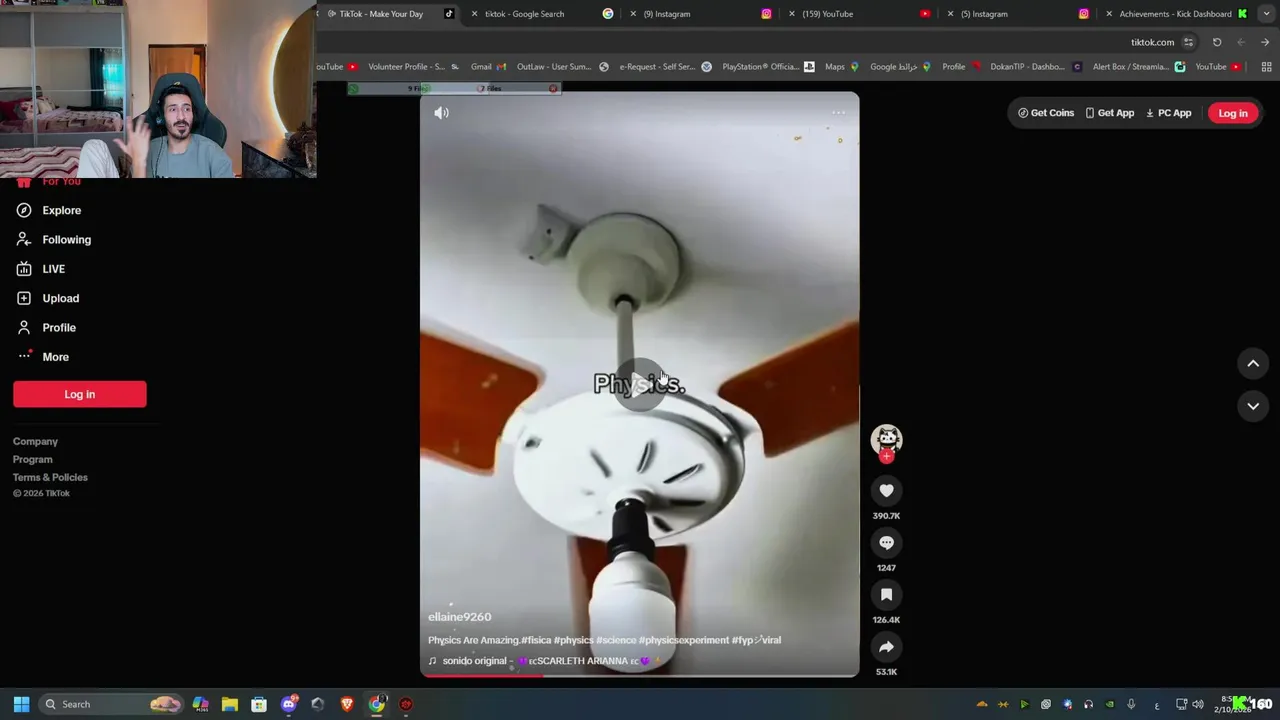
Task: Open the creator's avatar beside the video
Action: (x=886, y=438)
